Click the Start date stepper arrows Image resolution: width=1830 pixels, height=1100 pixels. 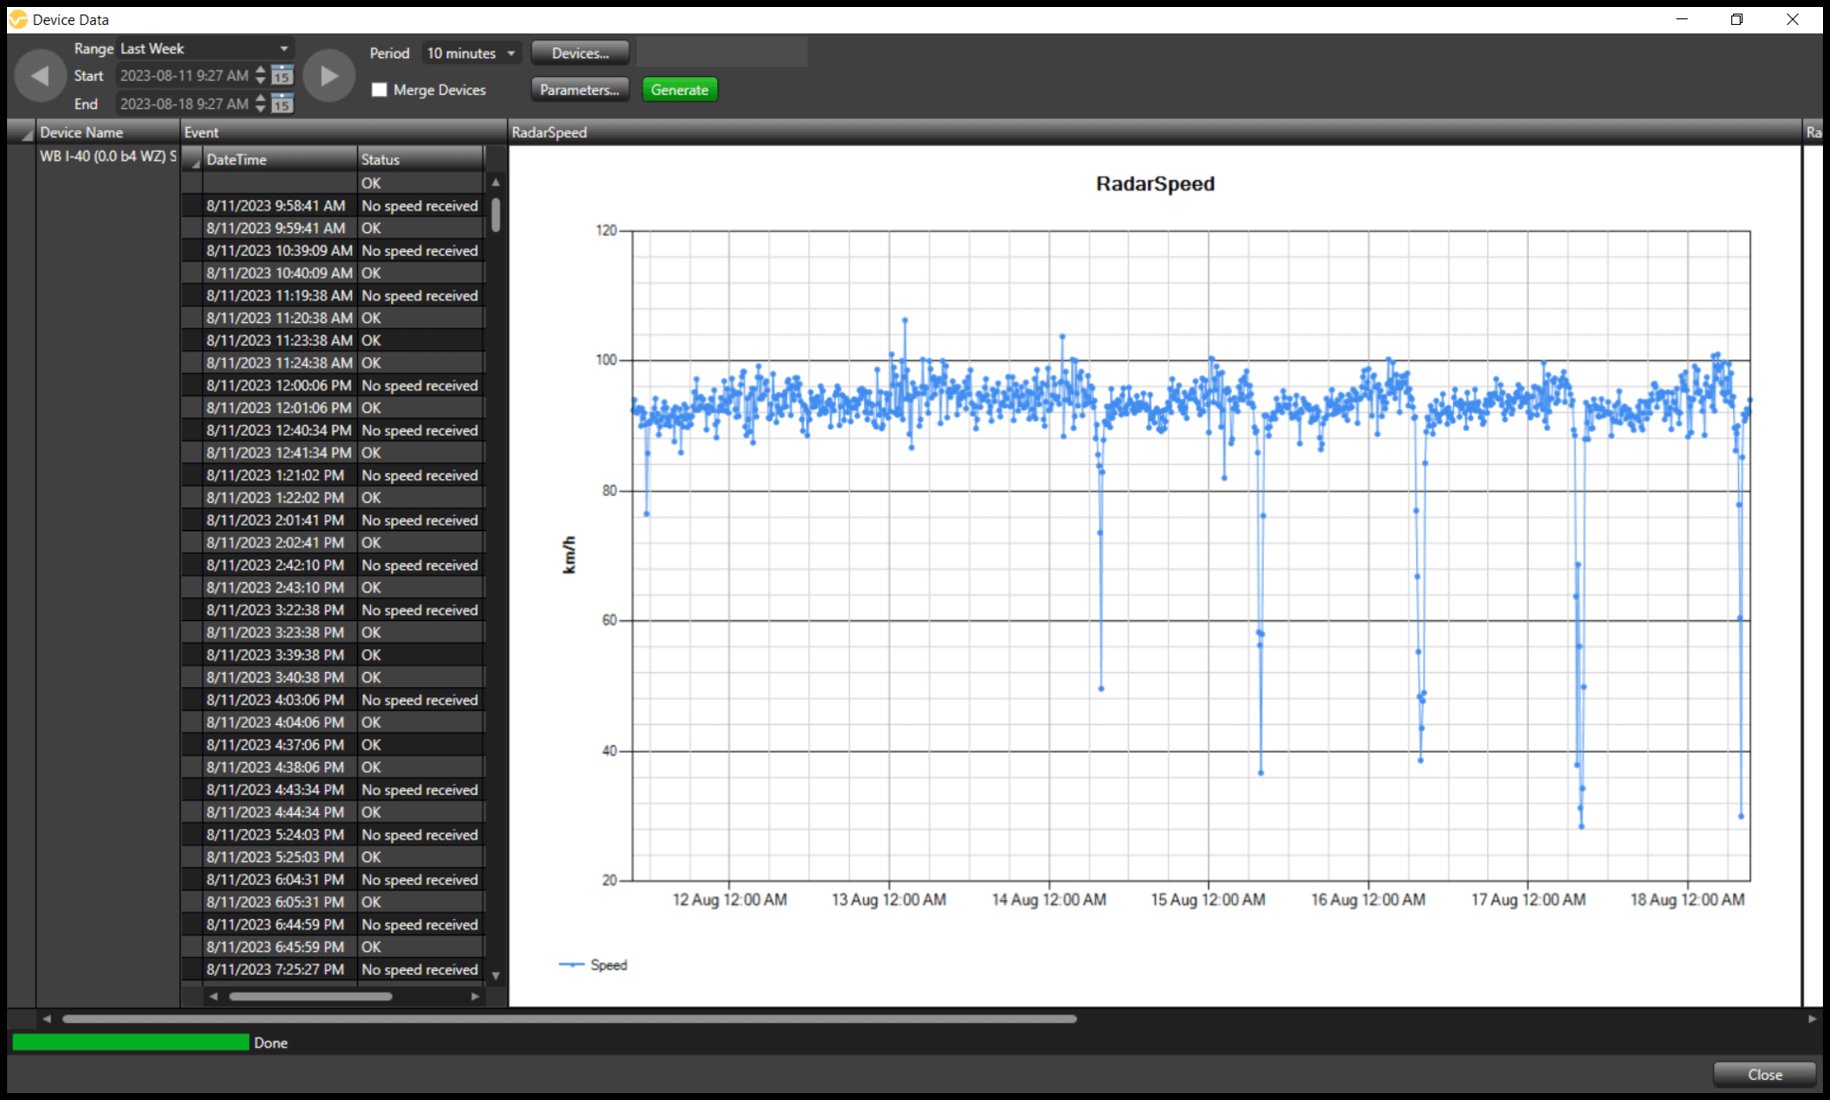[x=261, y=75]
